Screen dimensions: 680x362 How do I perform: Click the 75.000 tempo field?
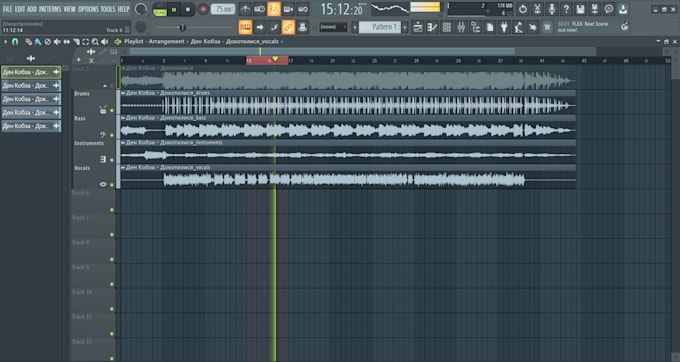point(223,9)
